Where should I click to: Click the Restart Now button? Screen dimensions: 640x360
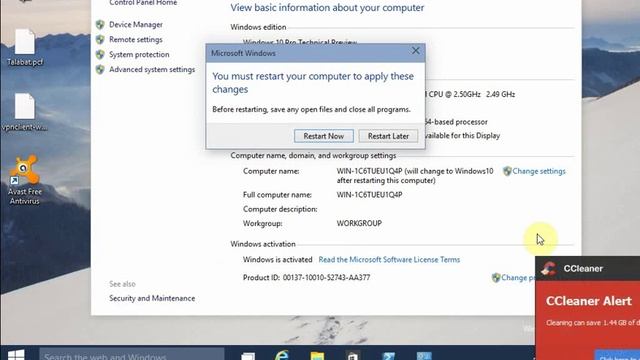[324, 136]
